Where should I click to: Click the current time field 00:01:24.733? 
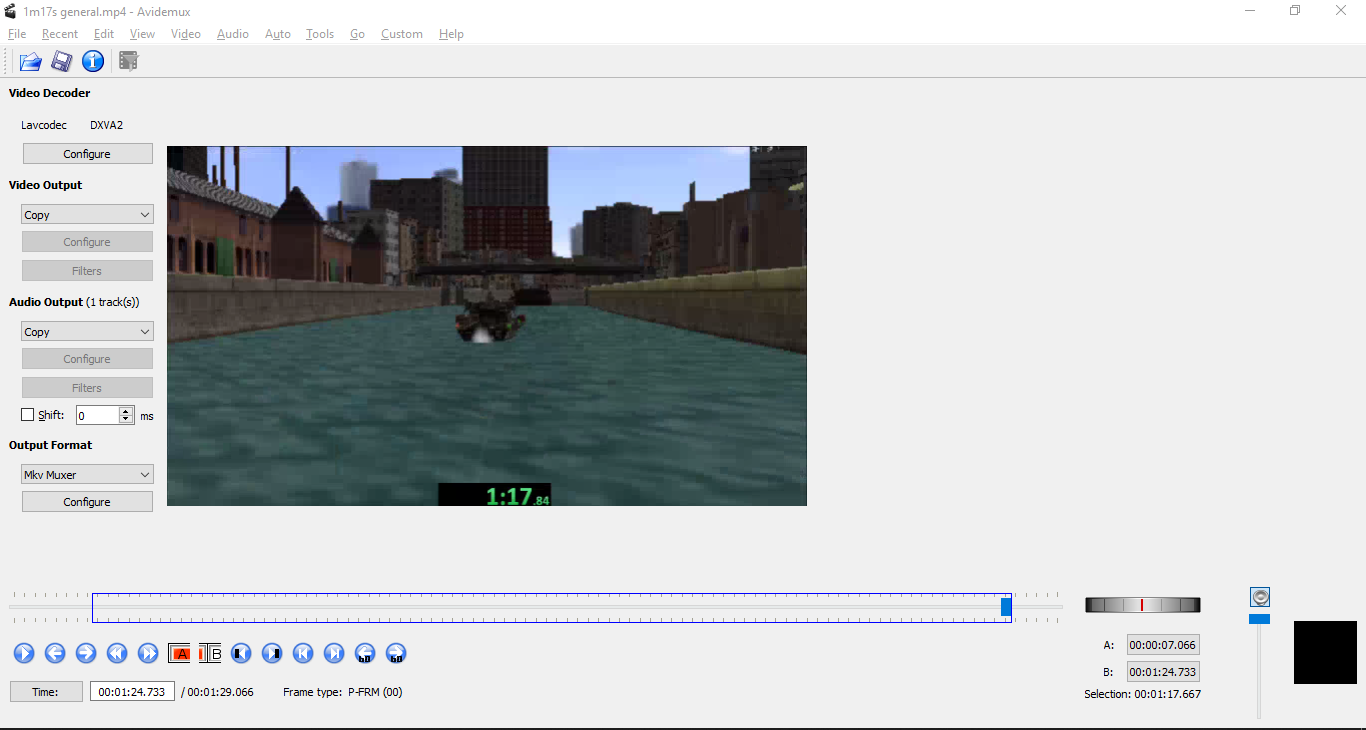(132, 692)
